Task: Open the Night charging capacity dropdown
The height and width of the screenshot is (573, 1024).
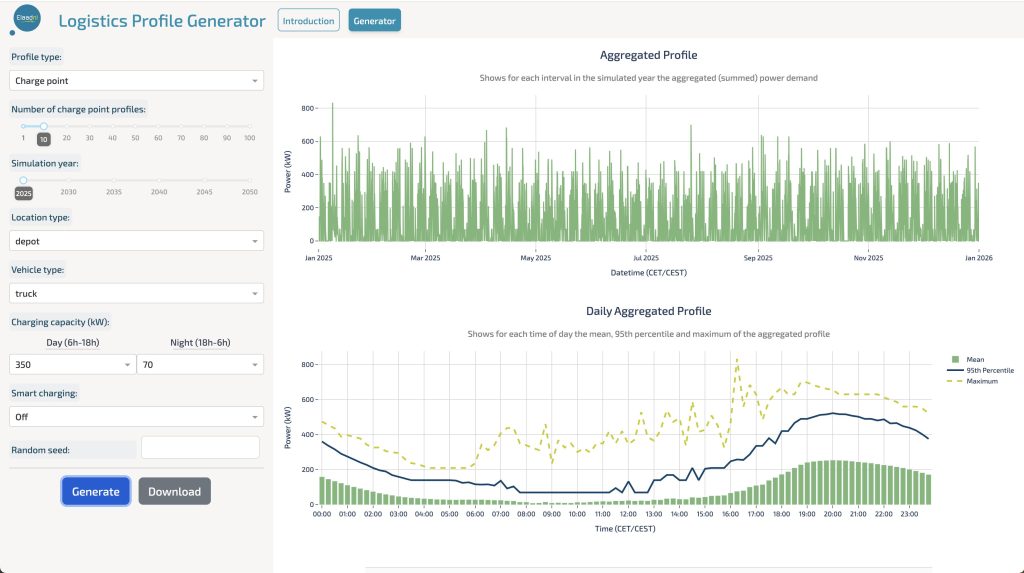Action: coord(200,365)
